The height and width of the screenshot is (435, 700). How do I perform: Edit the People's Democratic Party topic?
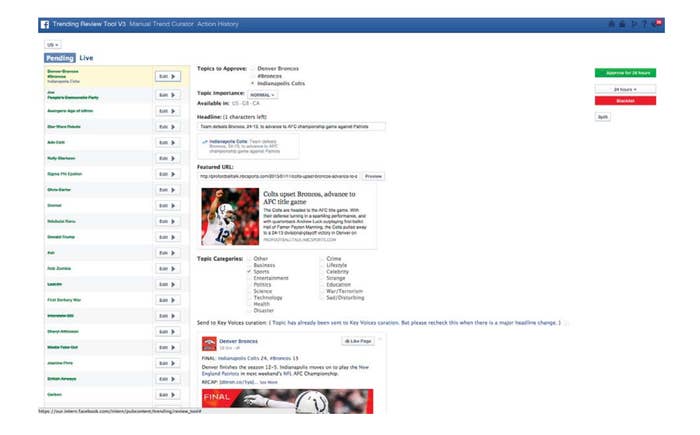(168, 95)
